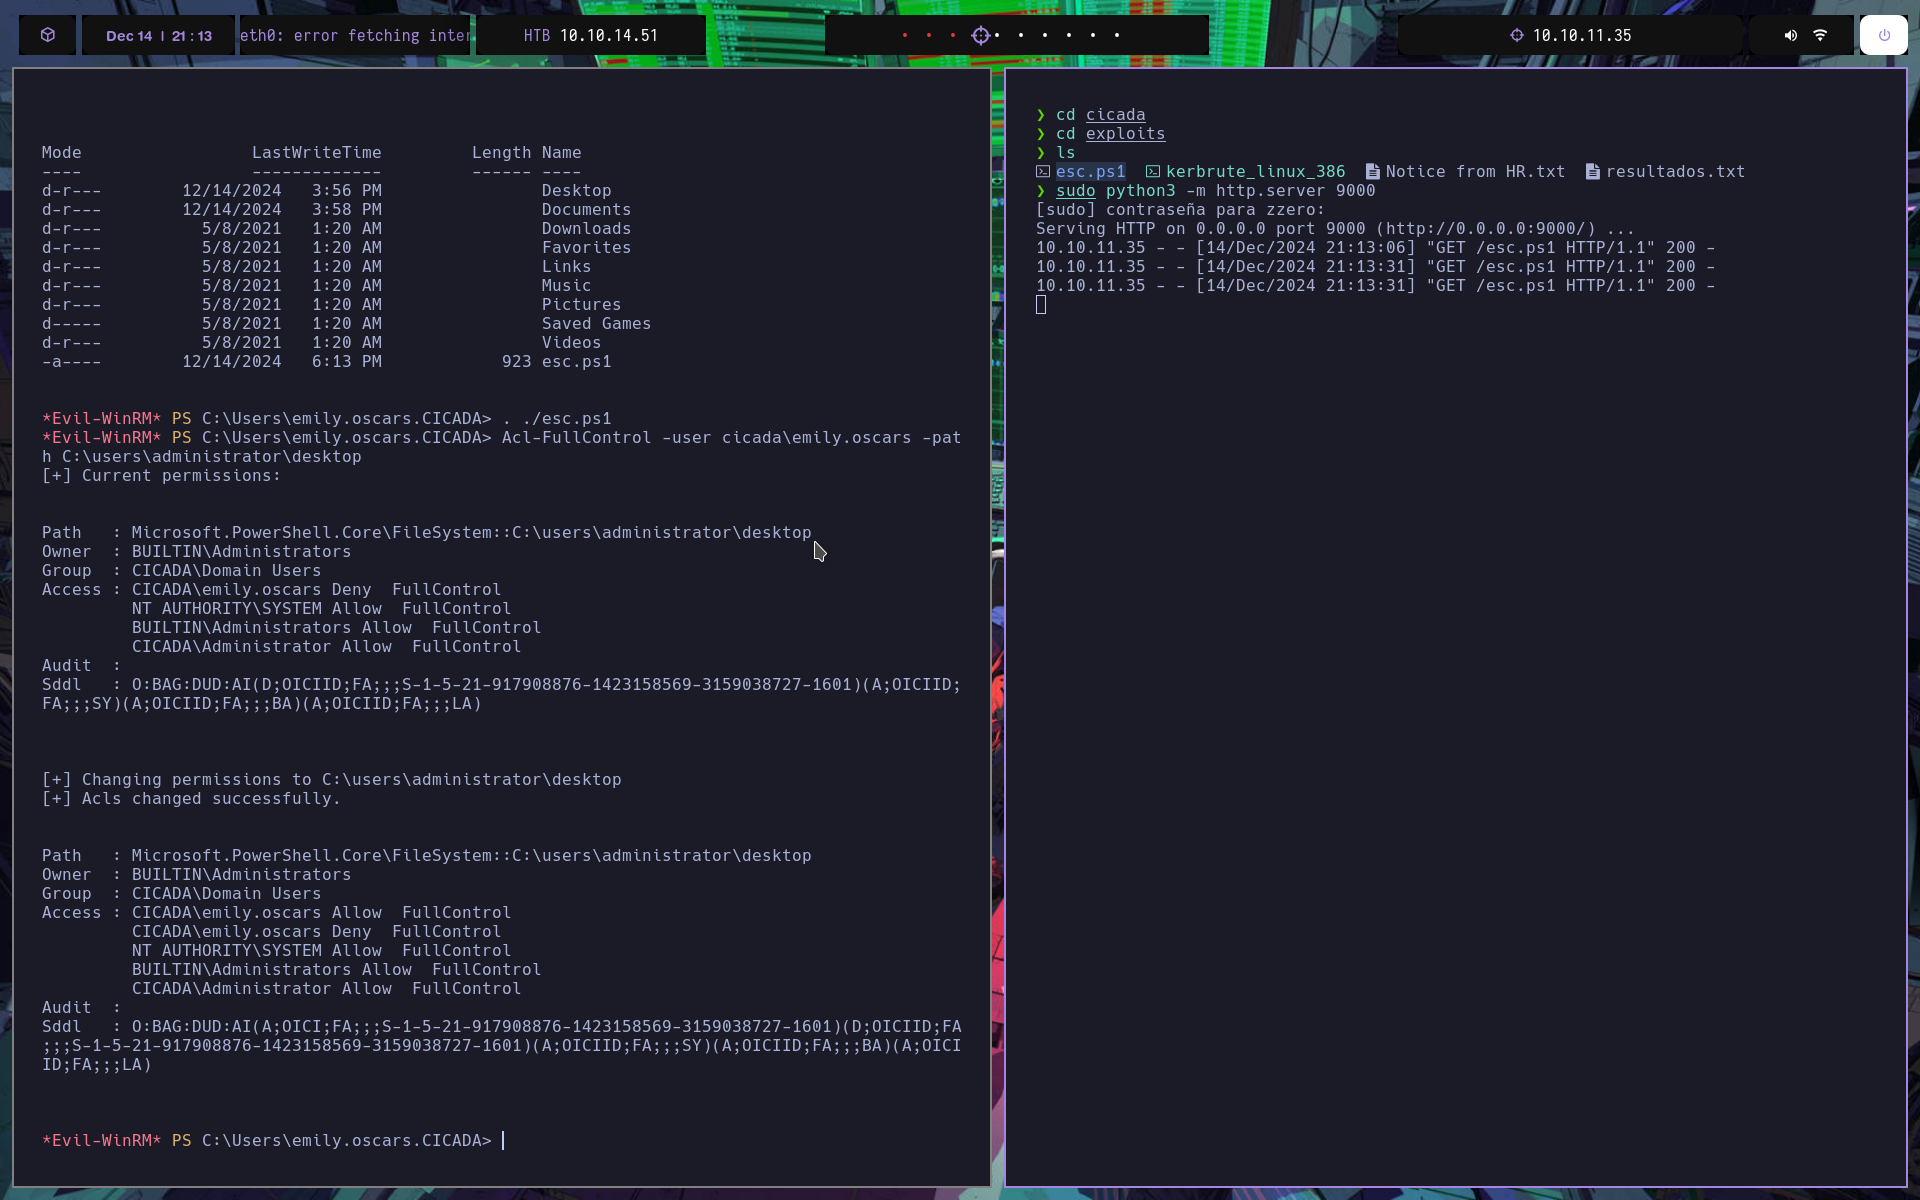Click the 'Pictures' directory row
Viewport: 1920px width, 1200px height.
(x=332, y=305)
